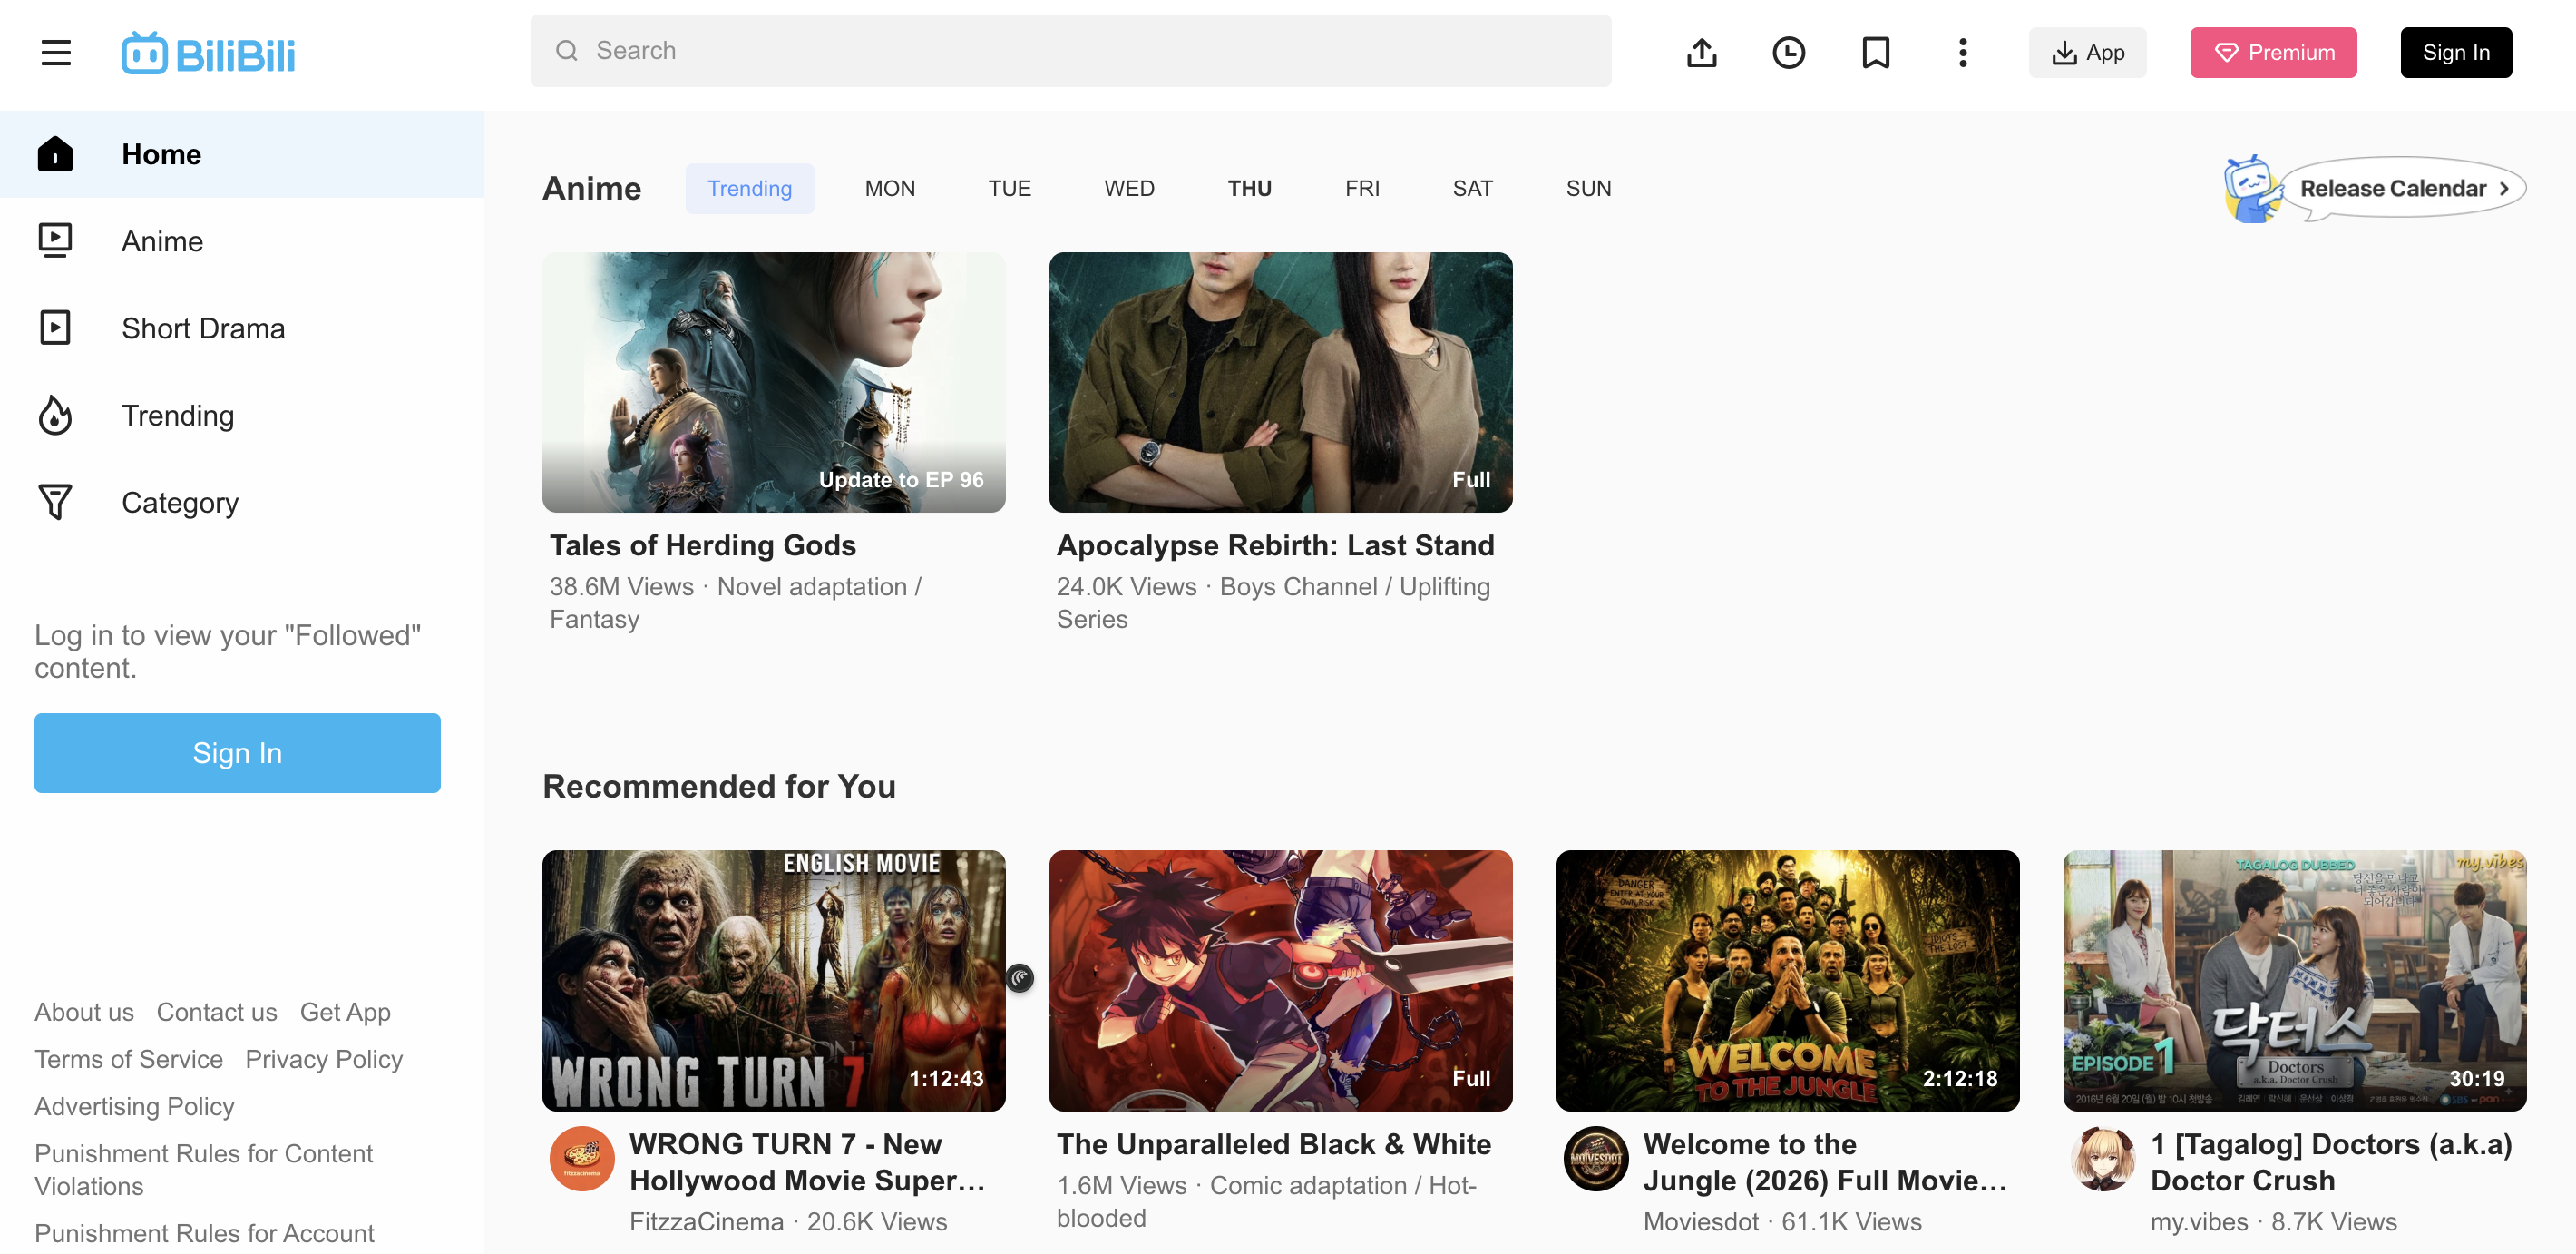Open the upload icon
Viewport: 2576px width, 1254px height.
[x=1701, y=52]
